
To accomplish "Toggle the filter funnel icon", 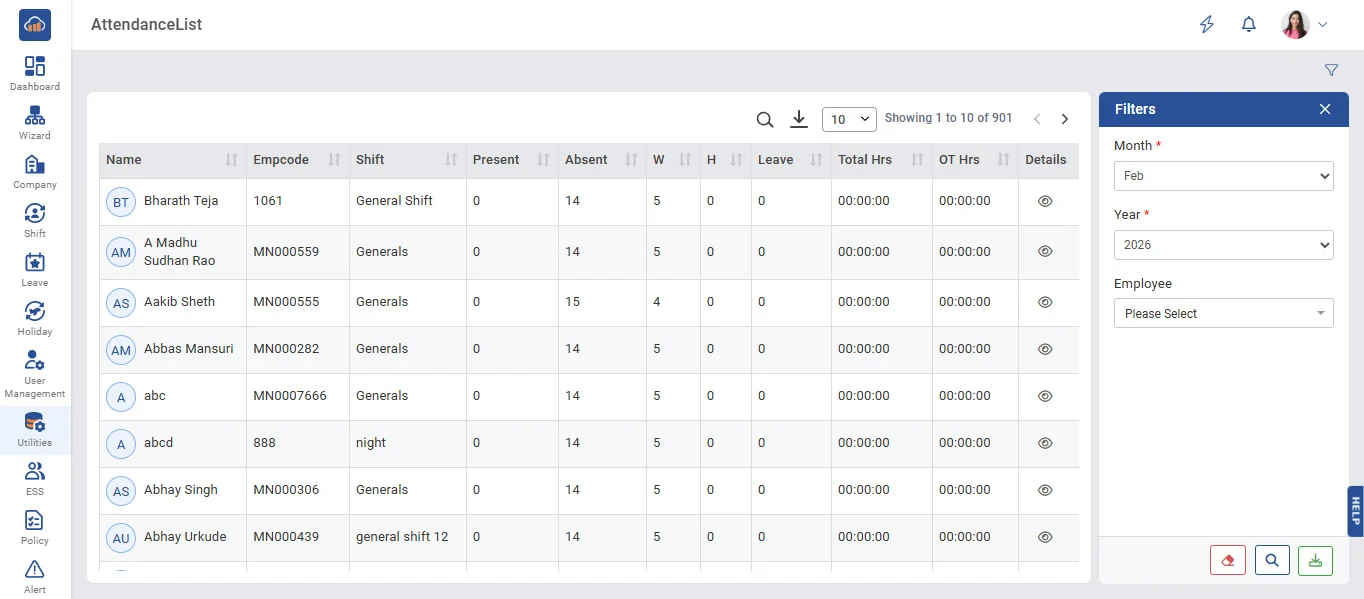I will tap(1331, 70).
